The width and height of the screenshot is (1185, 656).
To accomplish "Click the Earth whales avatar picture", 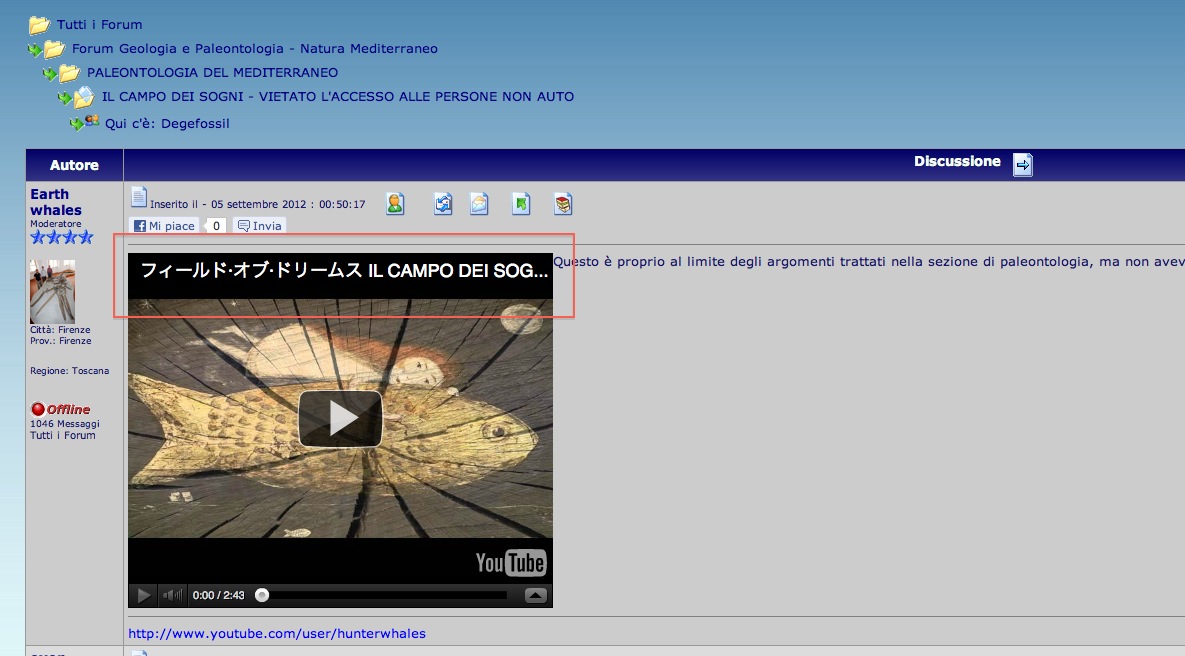I will (x=52, y=292).
